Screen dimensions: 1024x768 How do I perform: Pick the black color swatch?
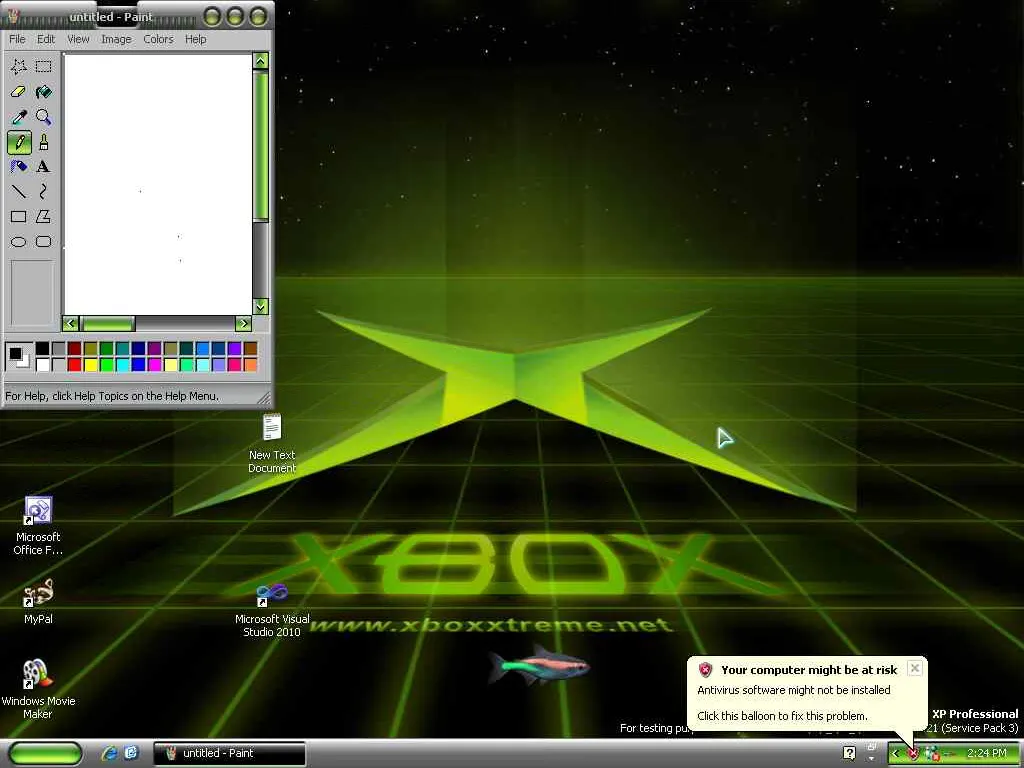[42, 349]
